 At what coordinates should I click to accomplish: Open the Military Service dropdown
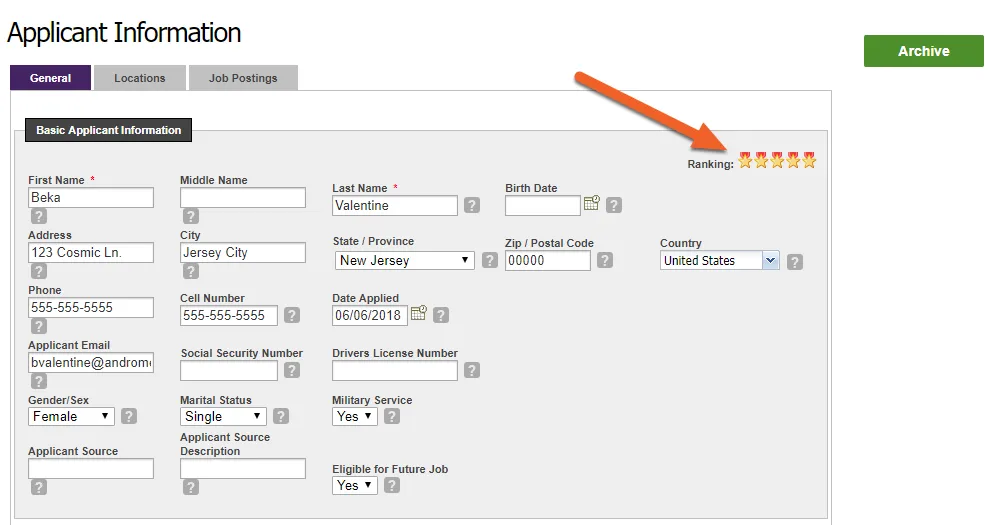point(354,416)
